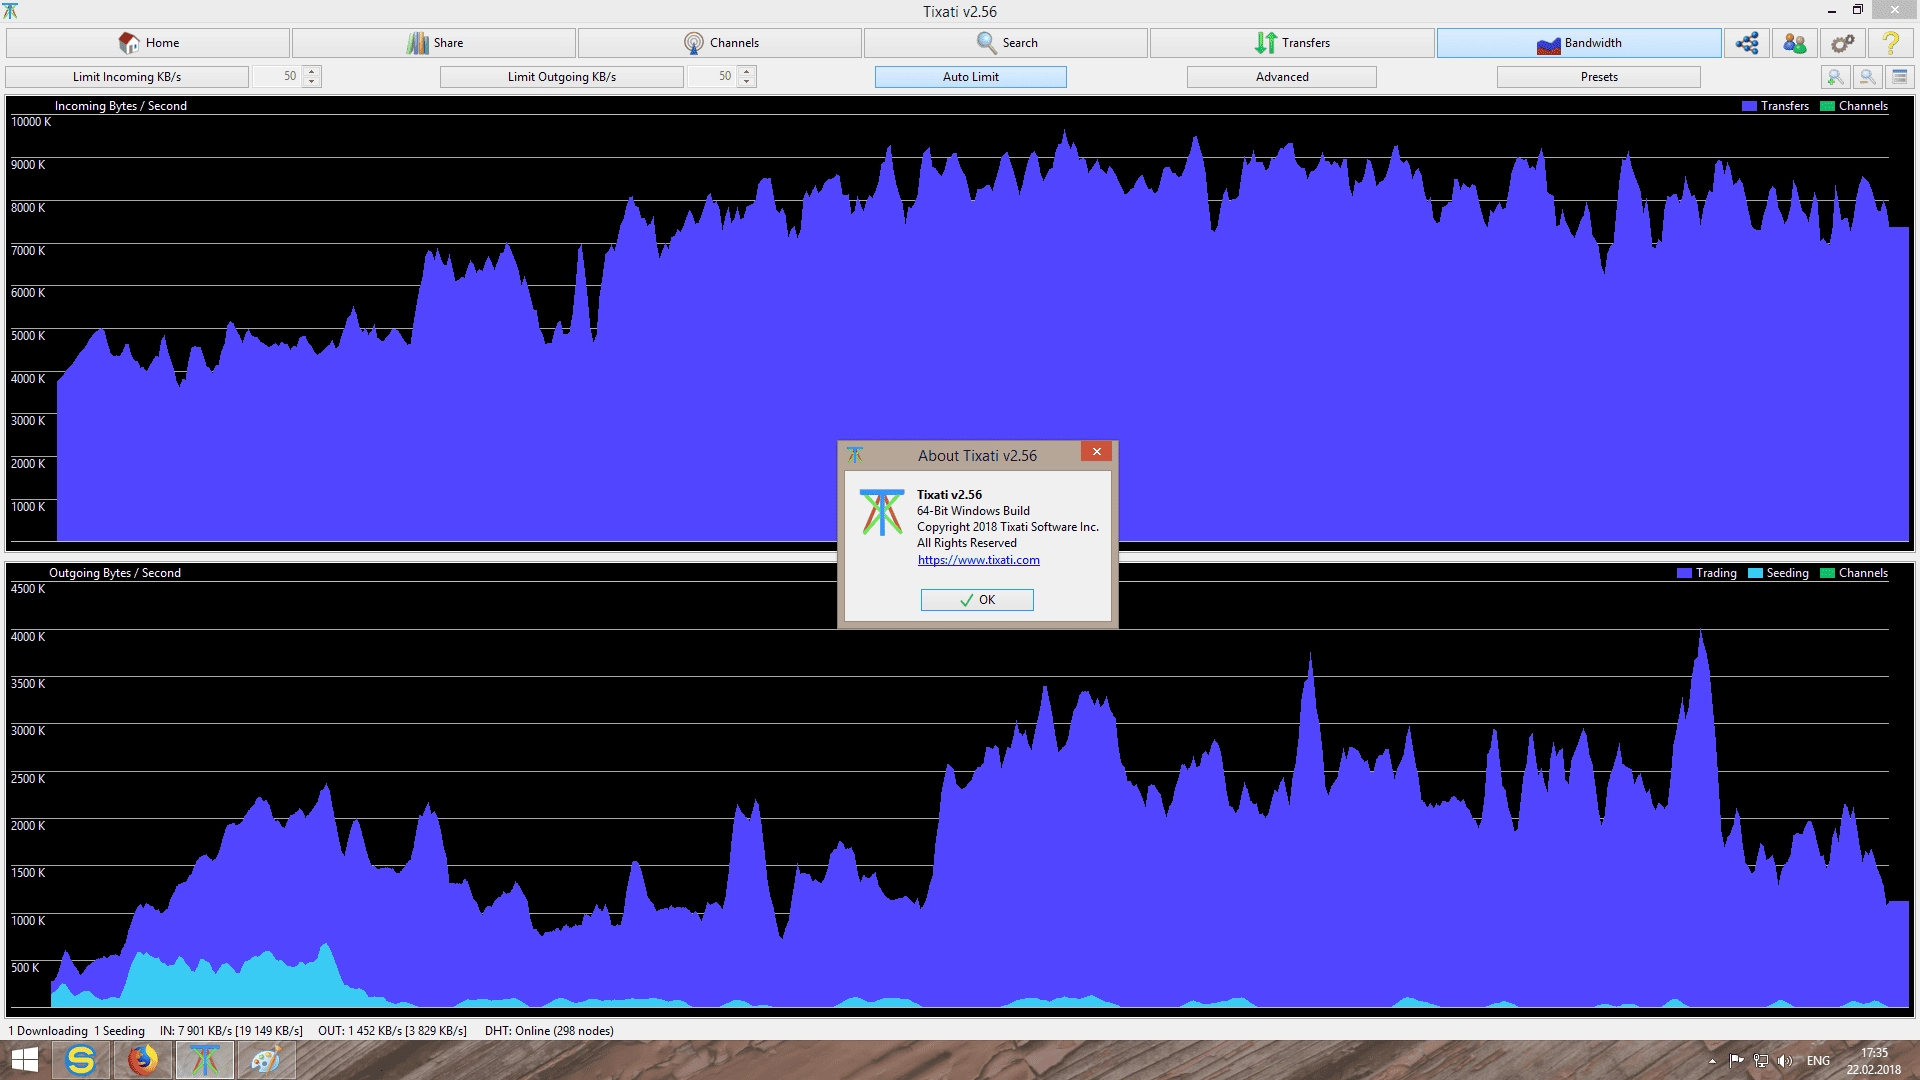Toggle the Auto Limit button
Screen dimensions: 1920x1080
coord(971,77)
